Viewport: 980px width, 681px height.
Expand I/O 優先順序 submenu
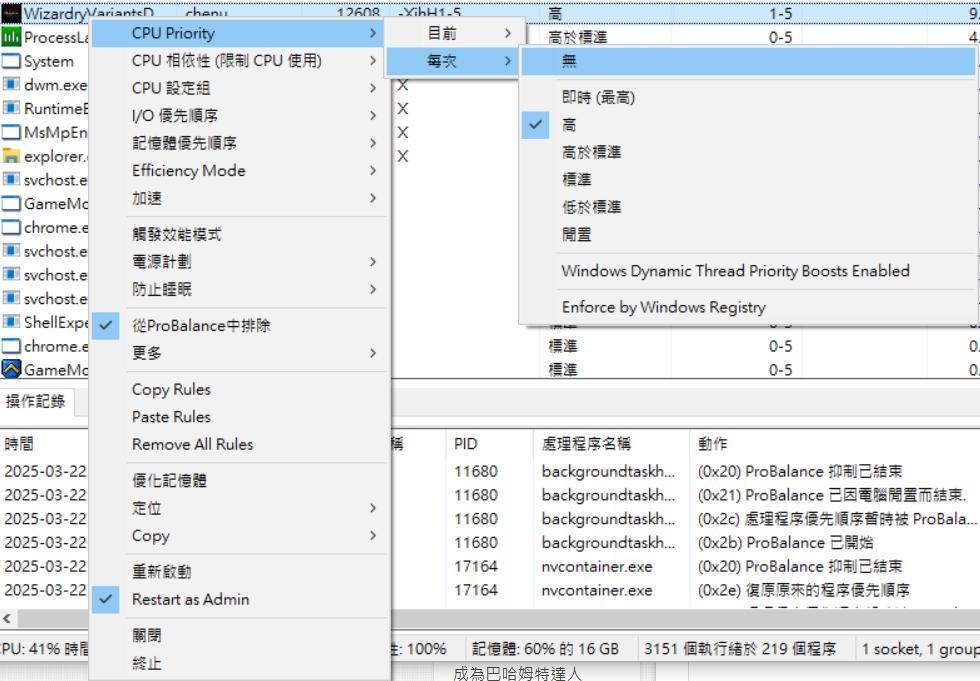238,116
